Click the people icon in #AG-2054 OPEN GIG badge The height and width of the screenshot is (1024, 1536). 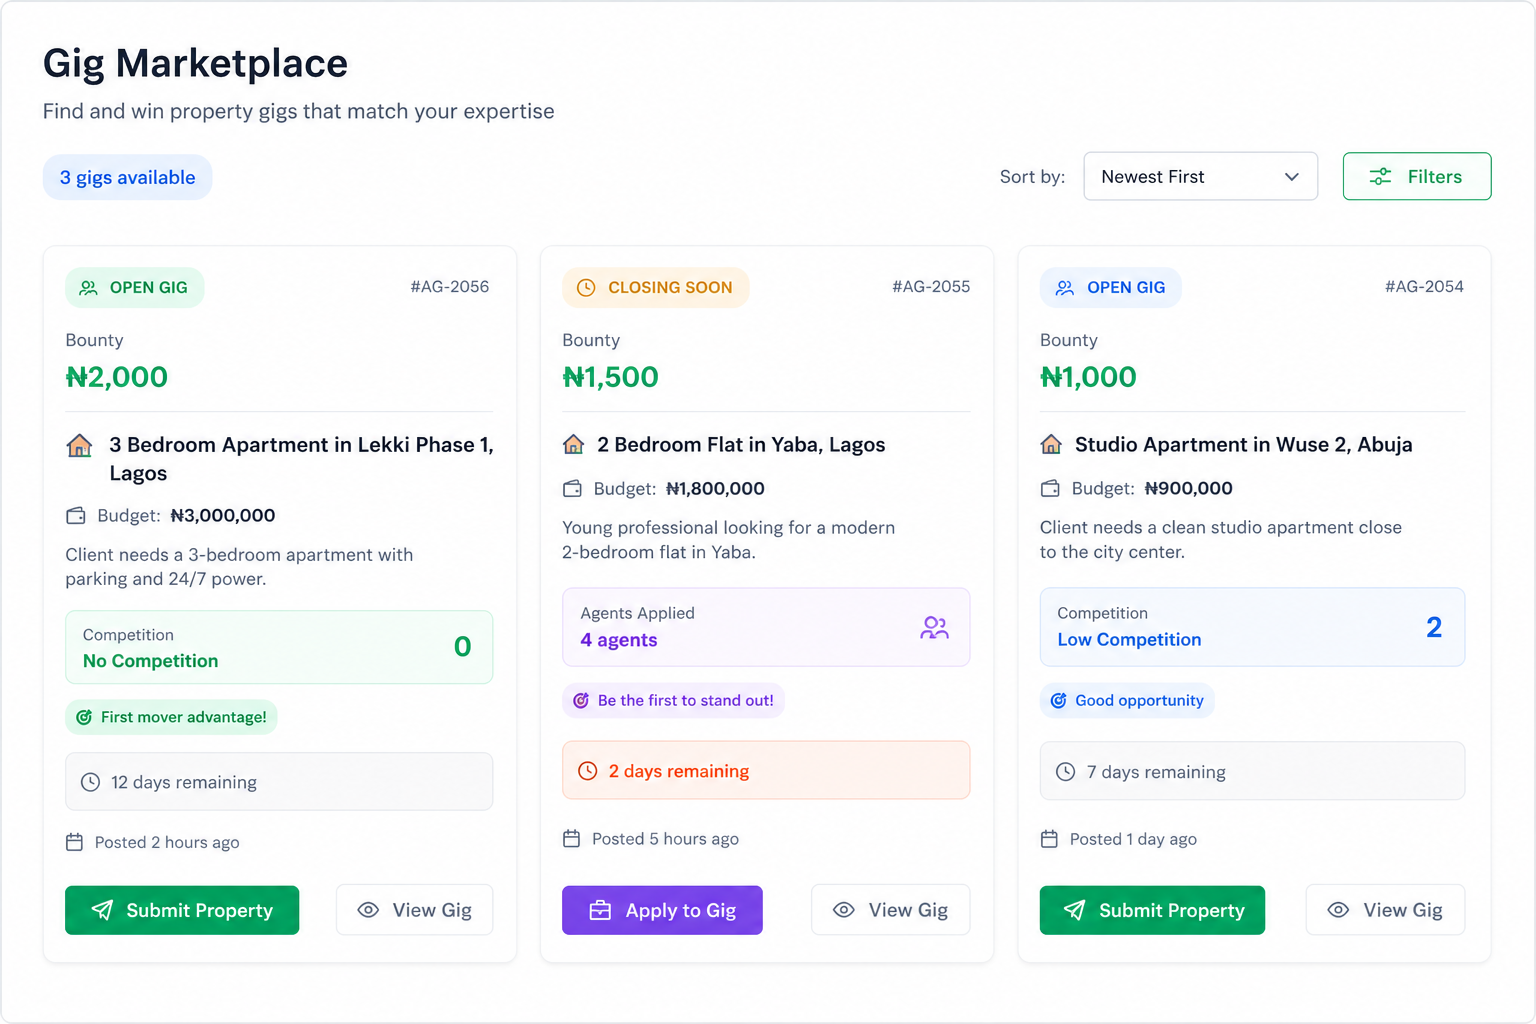coord(1065,288)
